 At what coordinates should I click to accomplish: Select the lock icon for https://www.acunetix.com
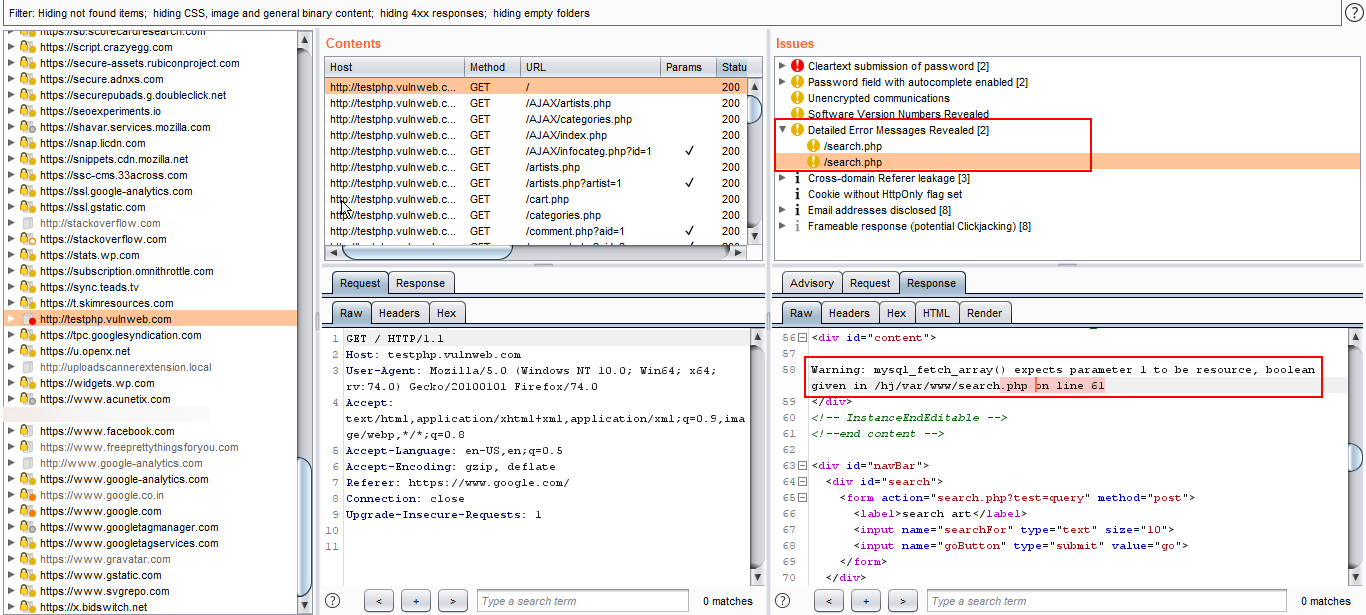(x=28, y=399)
